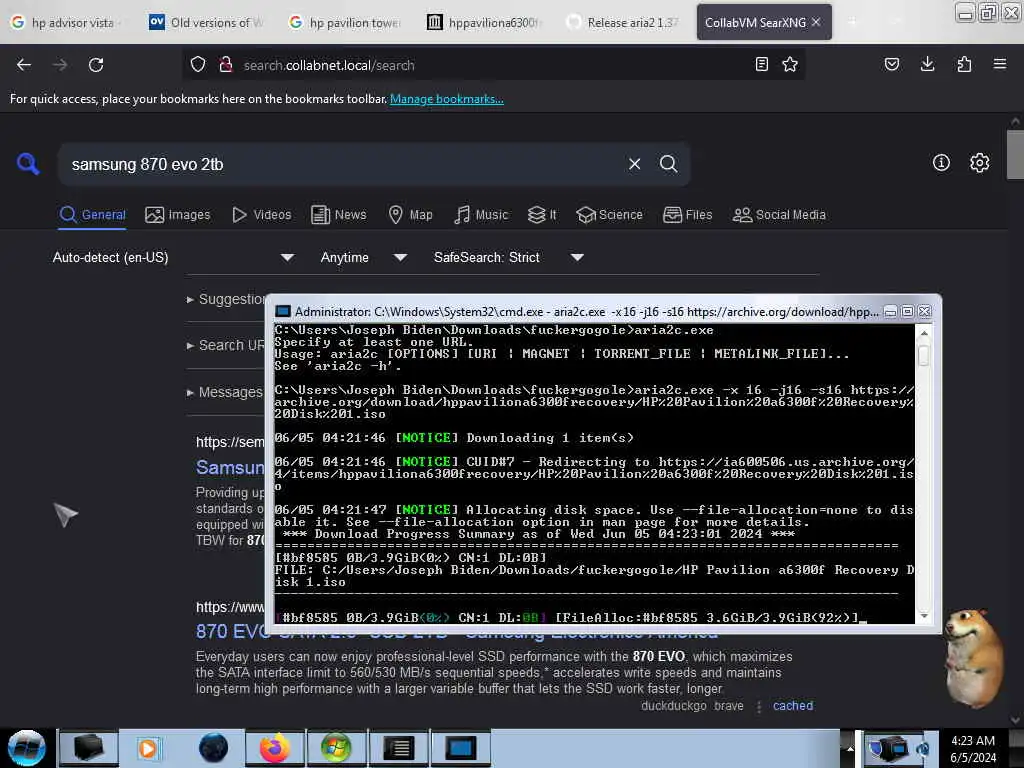
Task: Switch to the Videos search category
Action: click(262, 215)
